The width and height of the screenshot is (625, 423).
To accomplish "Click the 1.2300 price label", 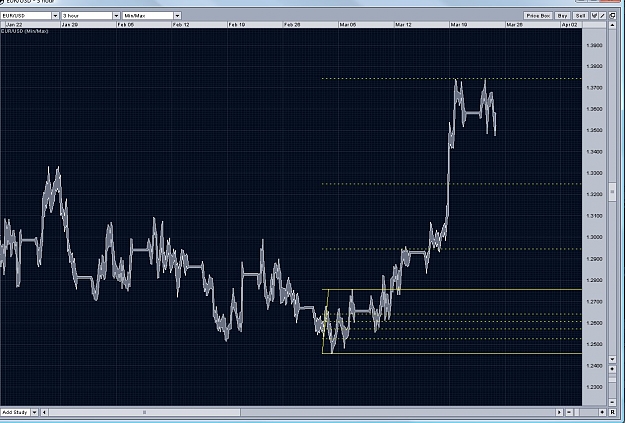I will (x=594, y=387).
